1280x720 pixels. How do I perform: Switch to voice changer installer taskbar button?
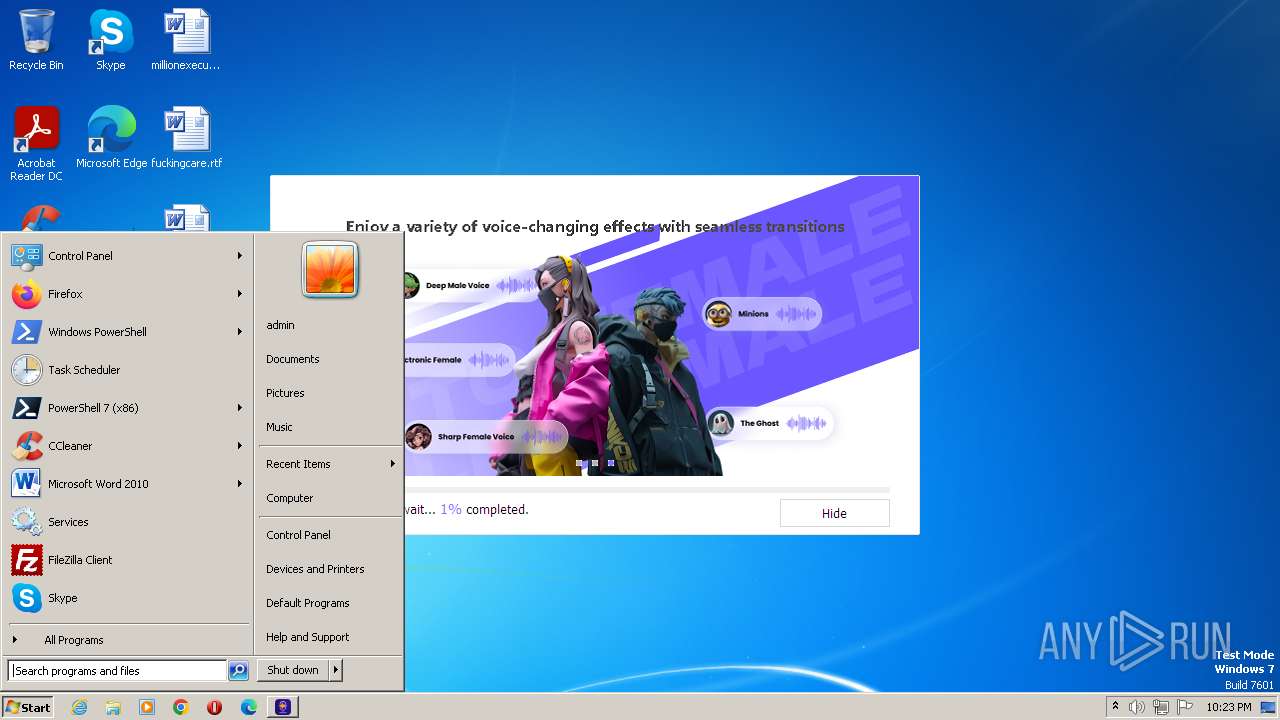(283, 707)
